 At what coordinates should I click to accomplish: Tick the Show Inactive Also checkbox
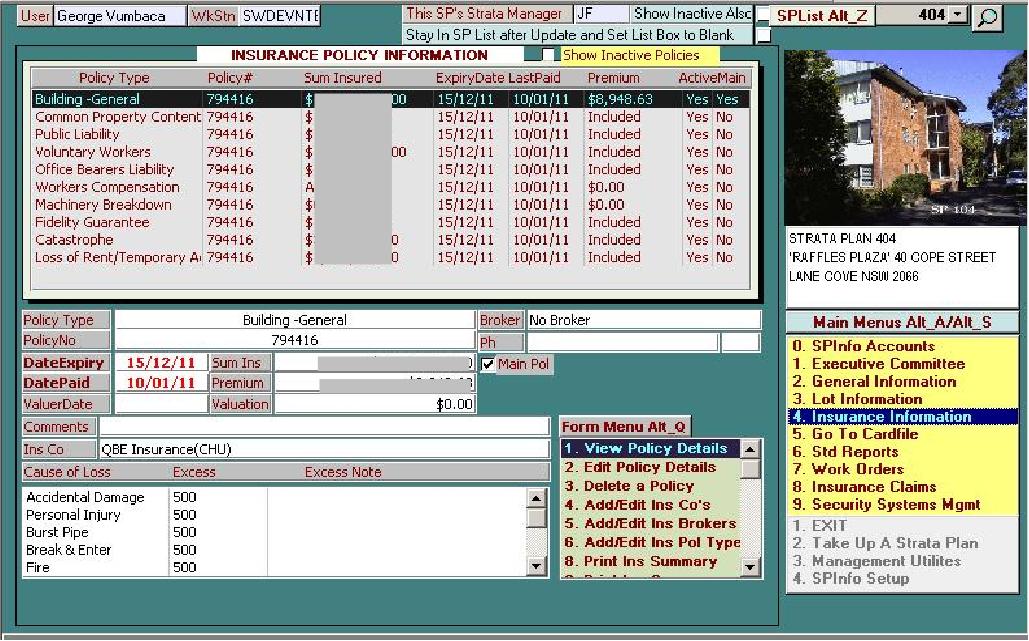[764, 15]
